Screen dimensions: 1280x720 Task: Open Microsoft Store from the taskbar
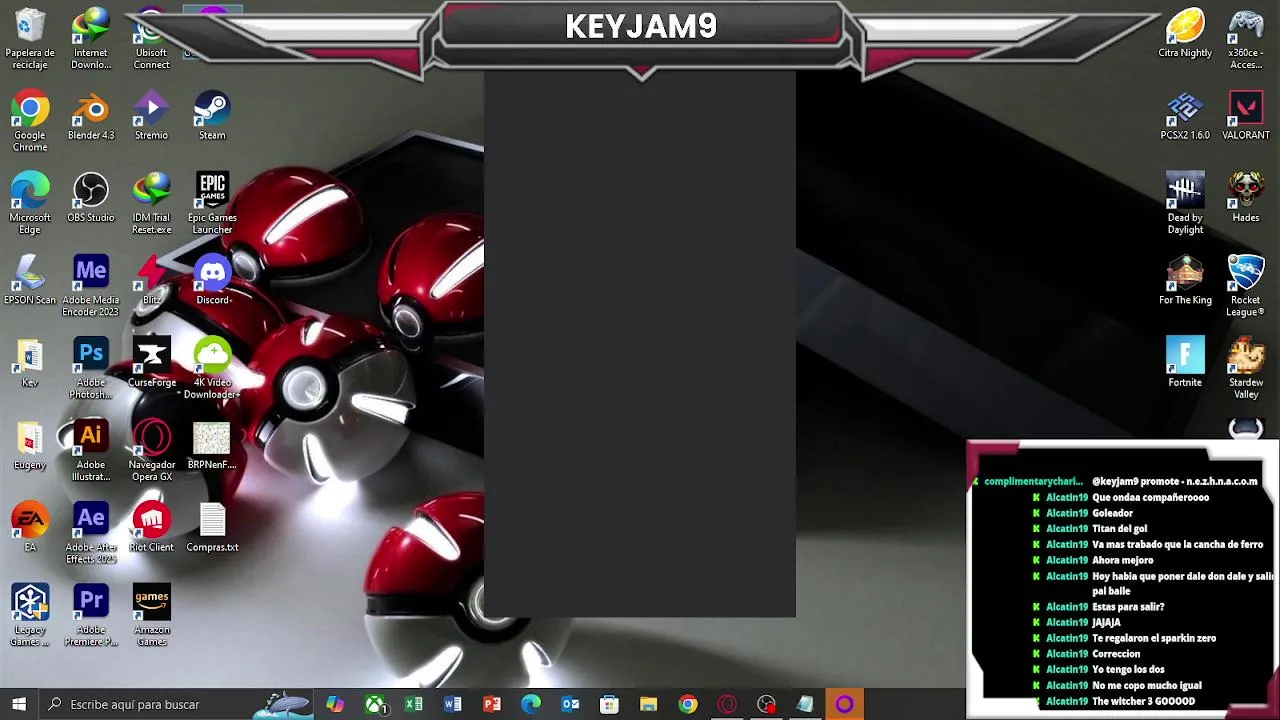609,704
